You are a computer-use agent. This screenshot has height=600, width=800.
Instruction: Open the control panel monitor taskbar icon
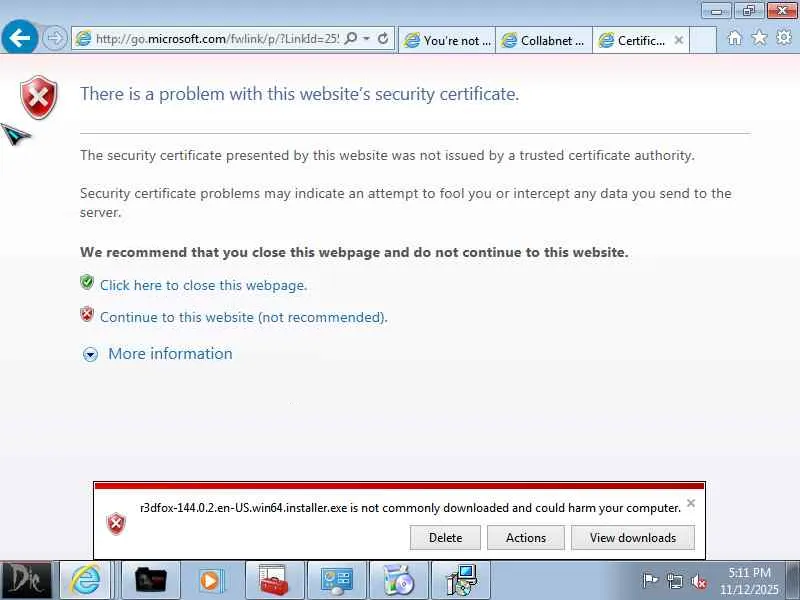336,581
